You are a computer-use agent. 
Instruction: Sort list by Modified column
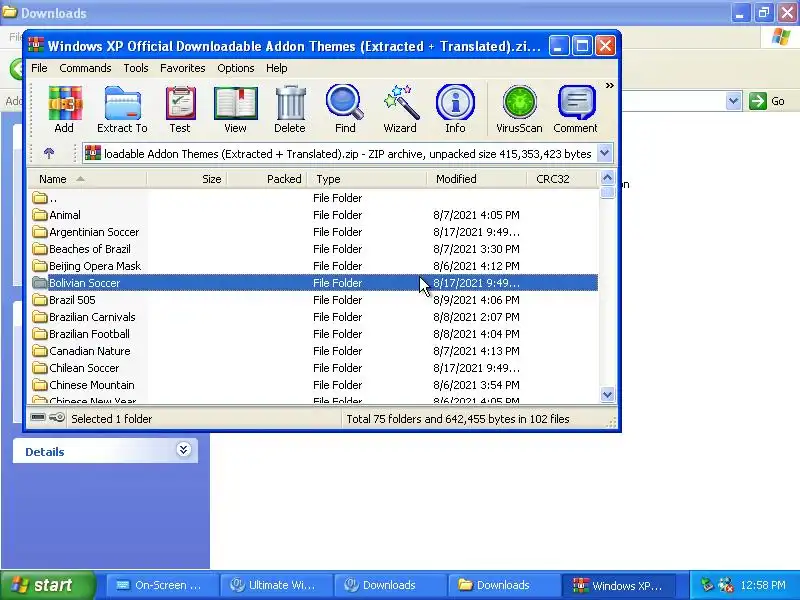click(x=477, y=179)
